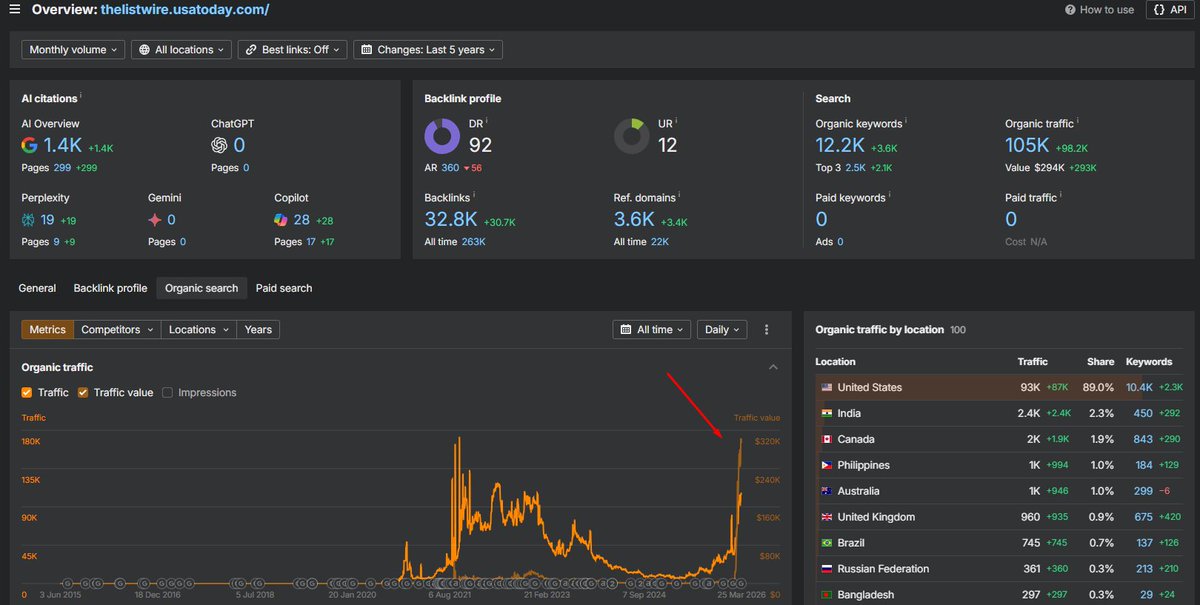This screenshot has width=1200, height=605.
Task: Click Canada keywords 843 value
Action: (1143, 439)
